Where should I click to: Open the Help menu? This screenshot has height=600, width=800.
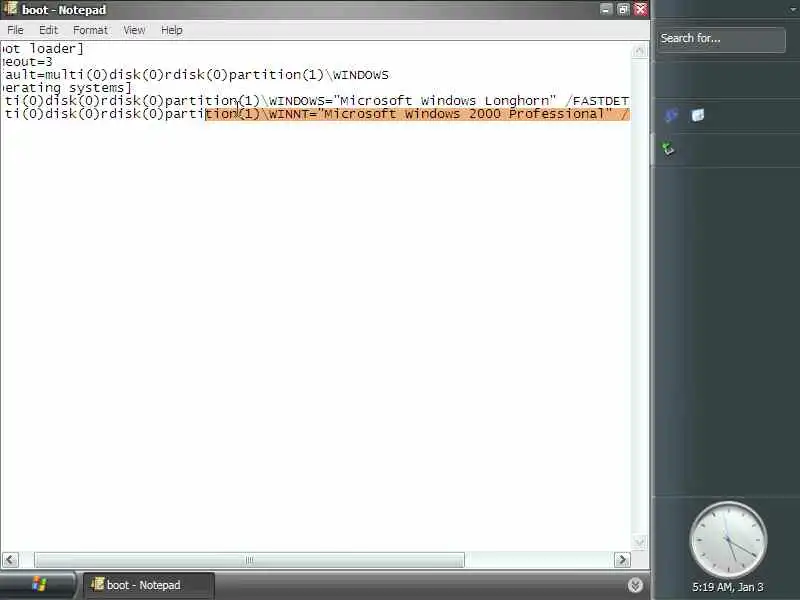(x=171, y=30)
